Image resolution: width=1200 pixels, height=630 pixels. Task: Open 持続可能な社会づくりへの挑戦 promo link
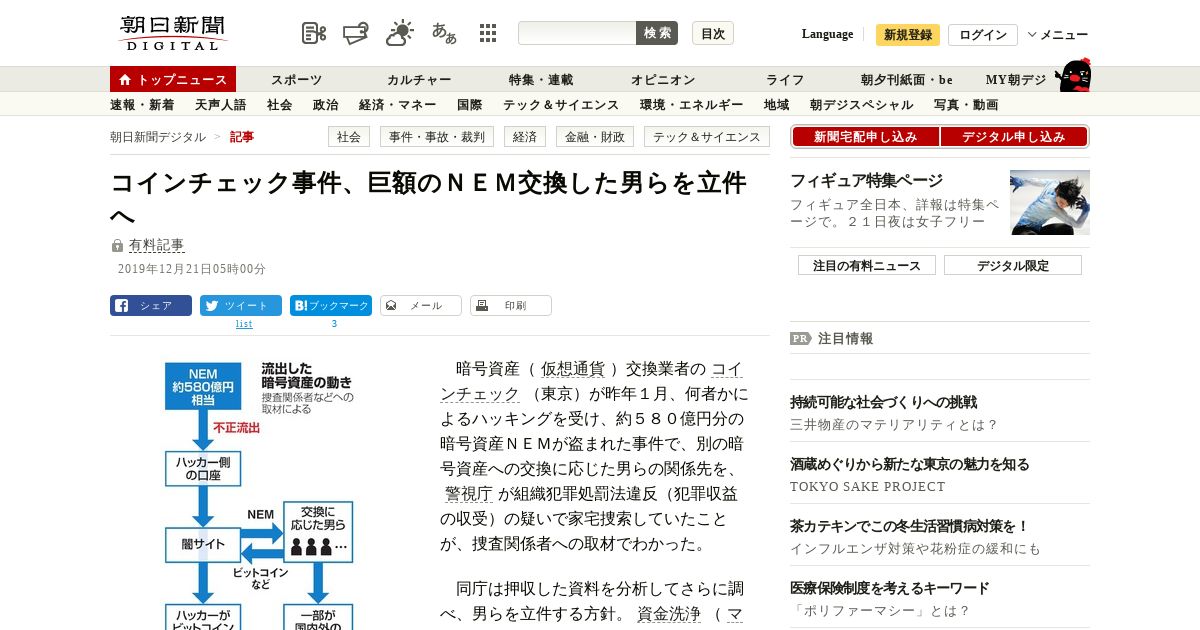coord(883,402)
